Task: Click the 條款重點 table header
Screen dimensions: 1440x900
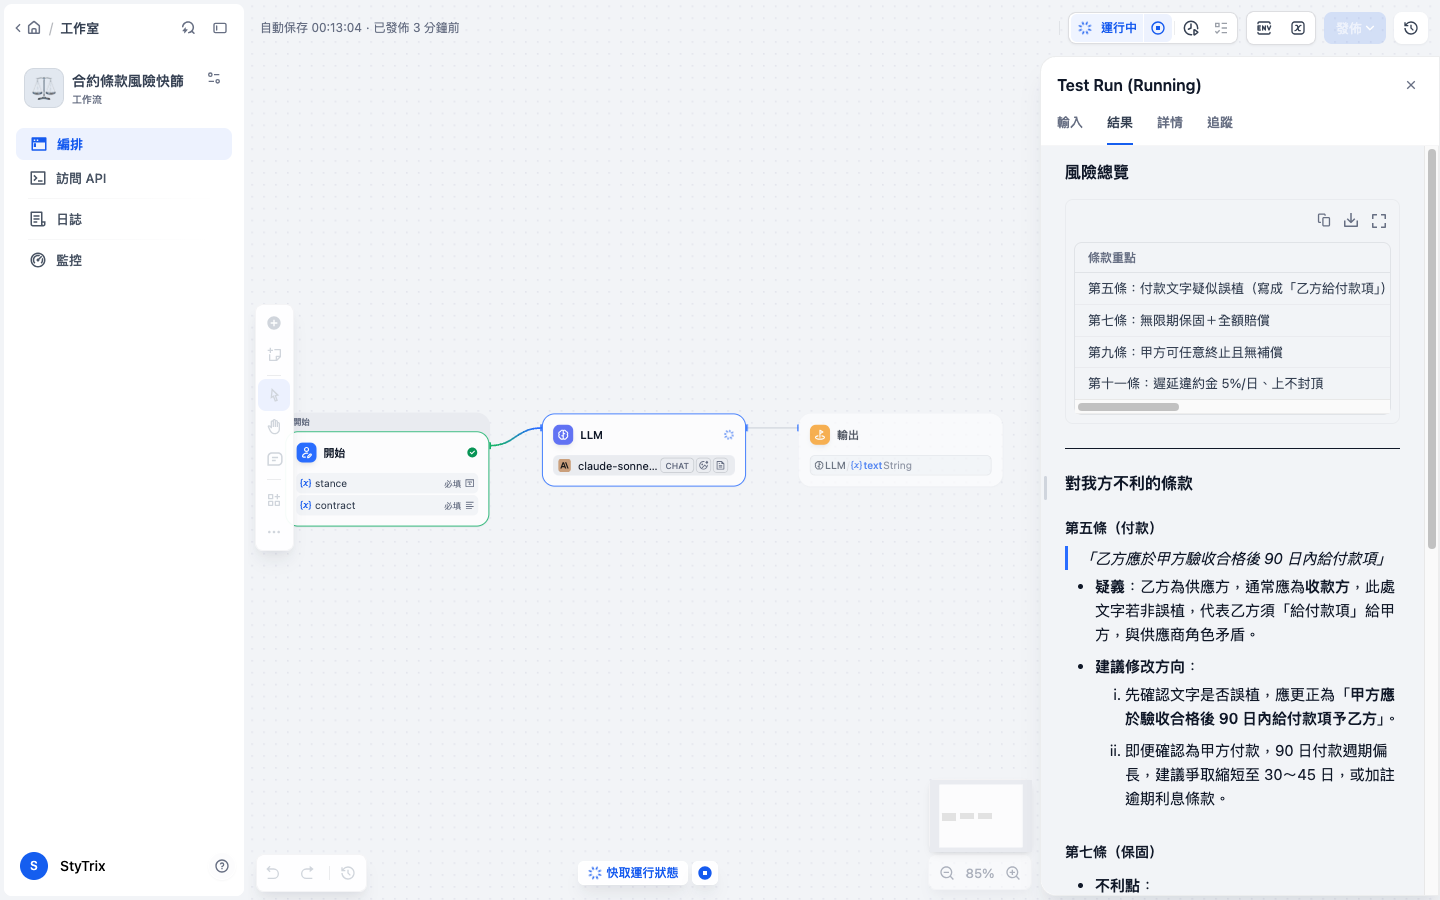Action: (1232, 257)
